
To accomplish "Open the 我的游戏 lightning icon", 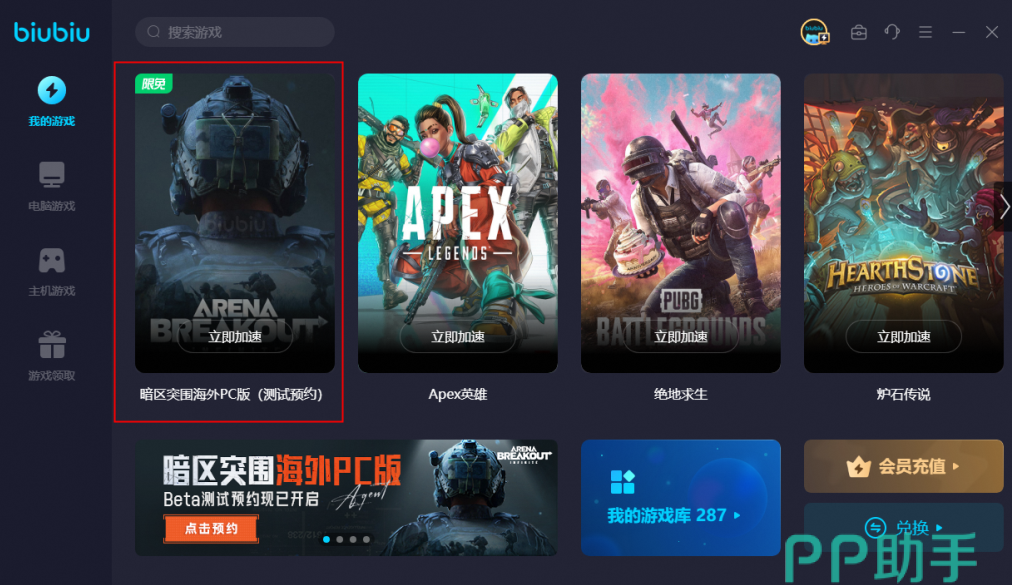I will 52,90.
